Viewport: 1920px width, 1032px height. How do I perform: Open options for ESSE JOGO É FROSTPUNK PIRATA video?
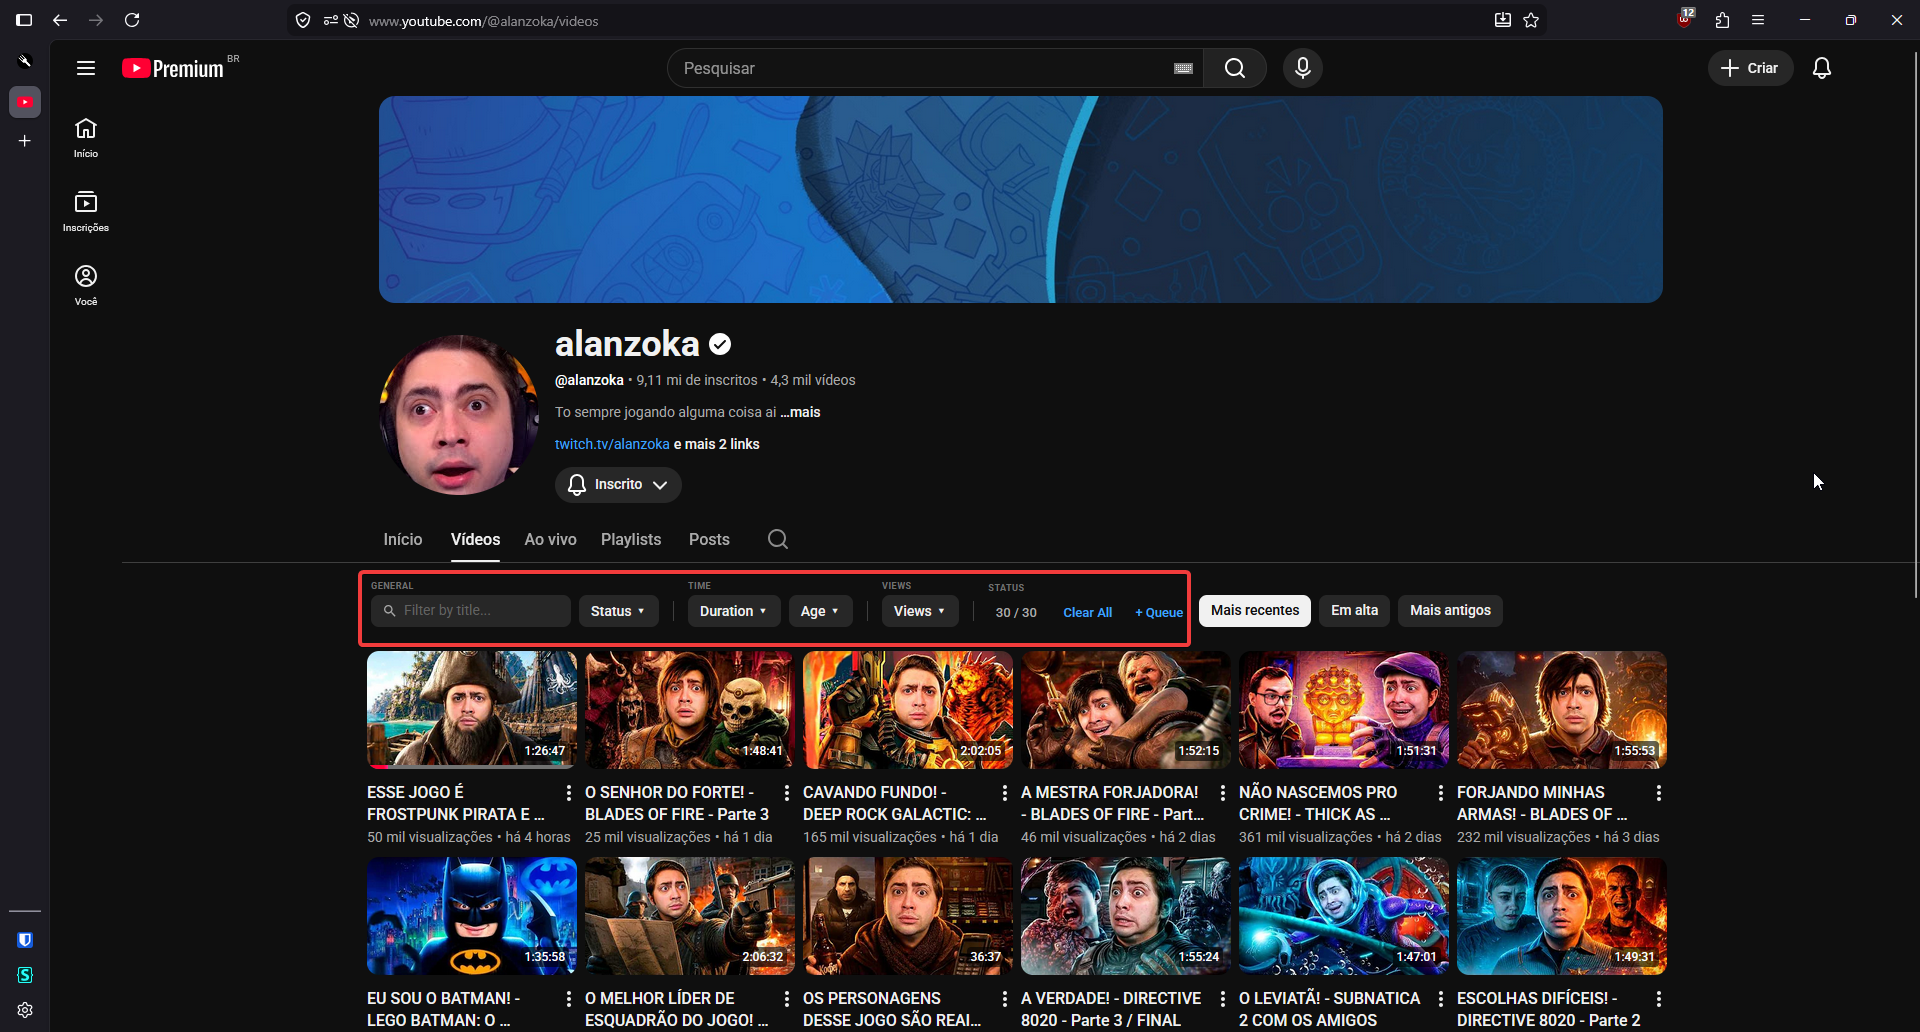tap(569, 793)
